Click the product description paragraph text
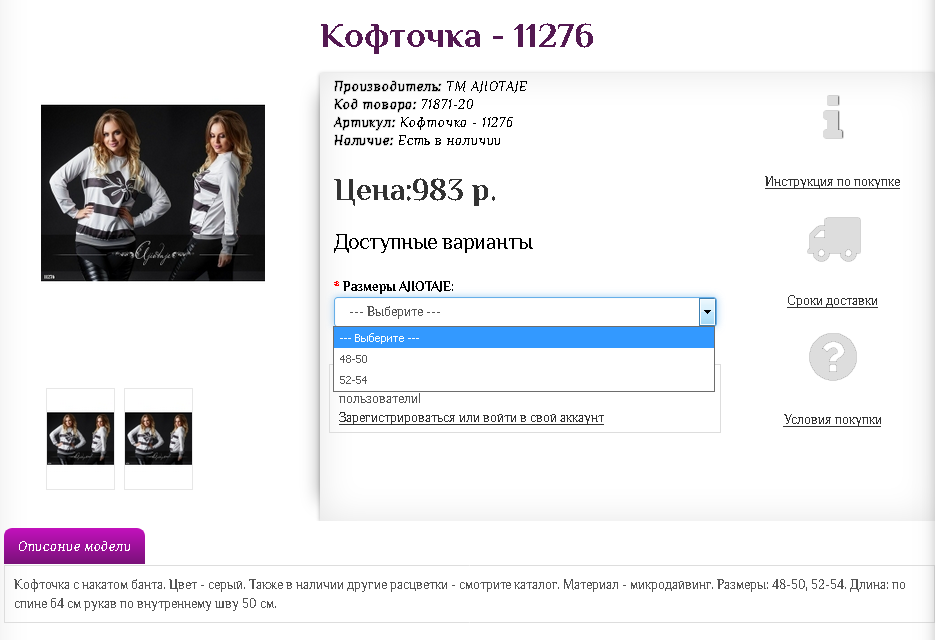 tap(459, 594)
